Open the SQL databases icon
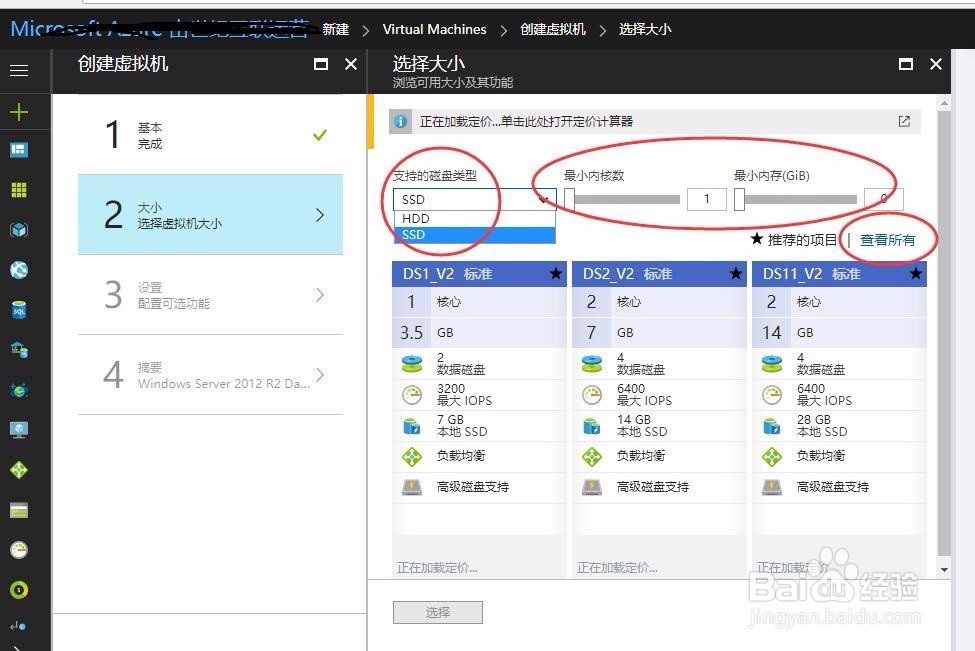 click(x=19, y=310)
